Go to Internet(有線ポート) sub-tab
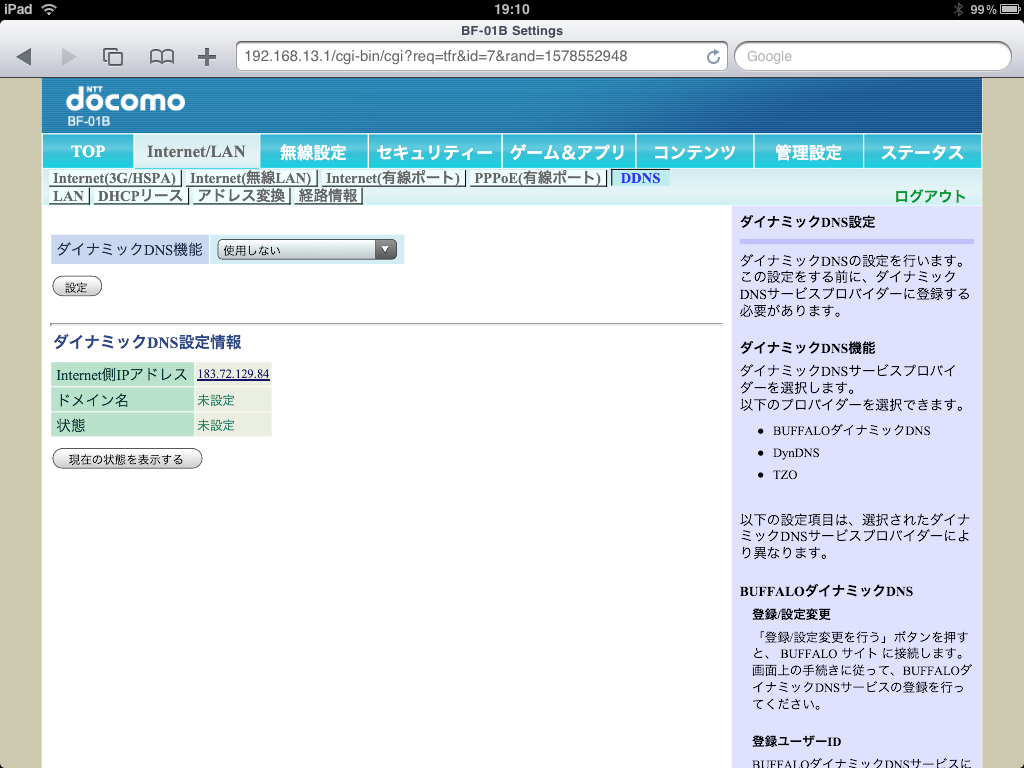This screenshot has width=1024, height=768. [x=393, y=178]
